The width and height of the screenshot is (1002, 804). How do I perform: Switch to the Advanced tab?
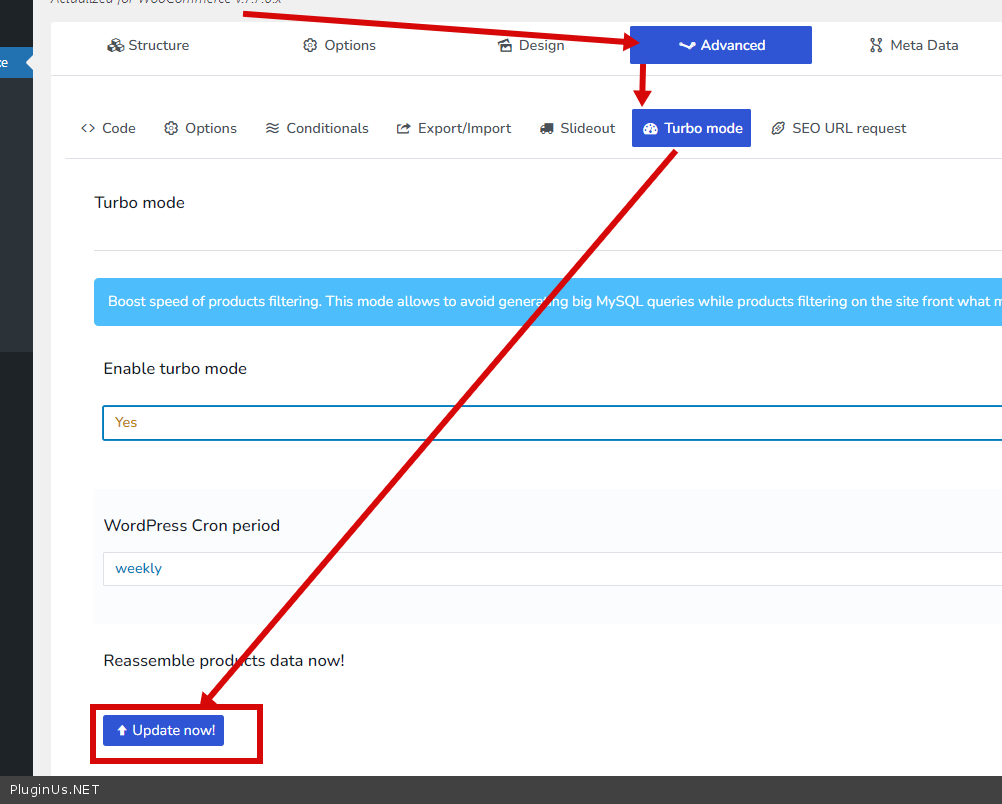tap(720, 45)
